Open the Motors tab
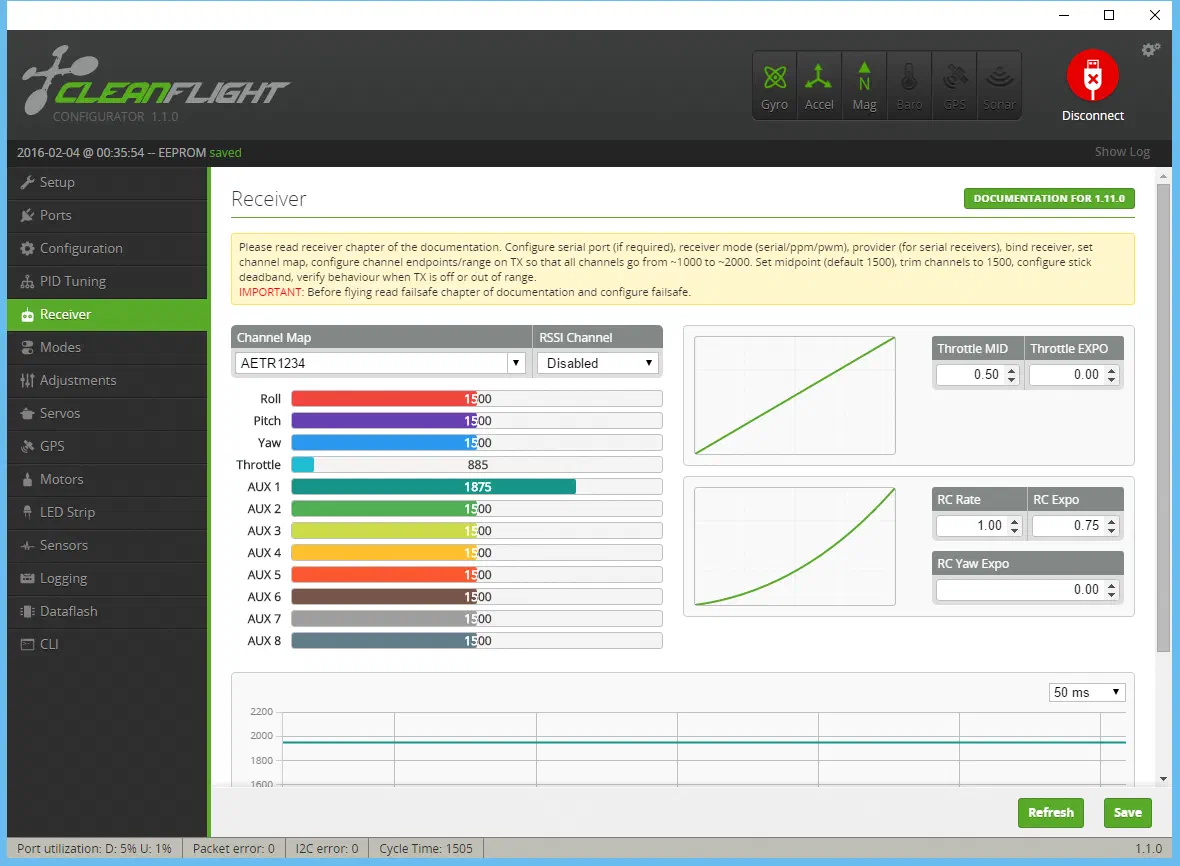 click(107, 479)
